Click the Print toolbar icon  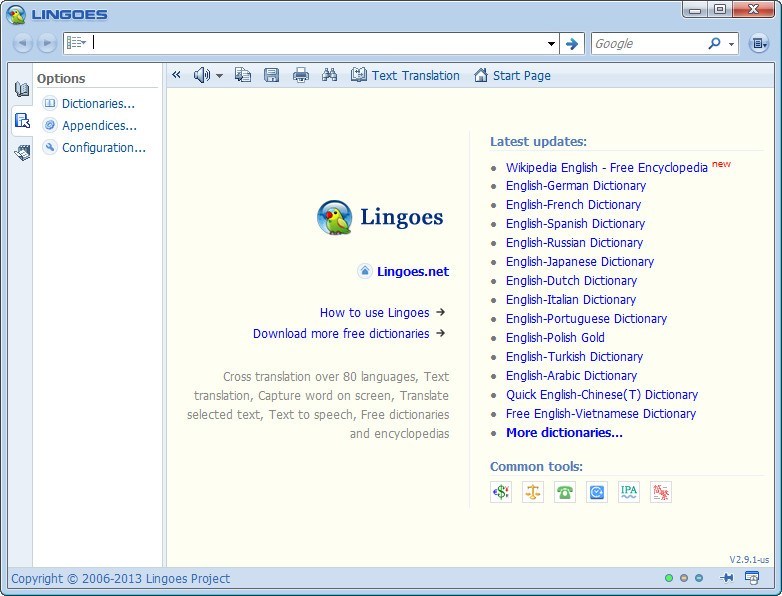[300, 75]
